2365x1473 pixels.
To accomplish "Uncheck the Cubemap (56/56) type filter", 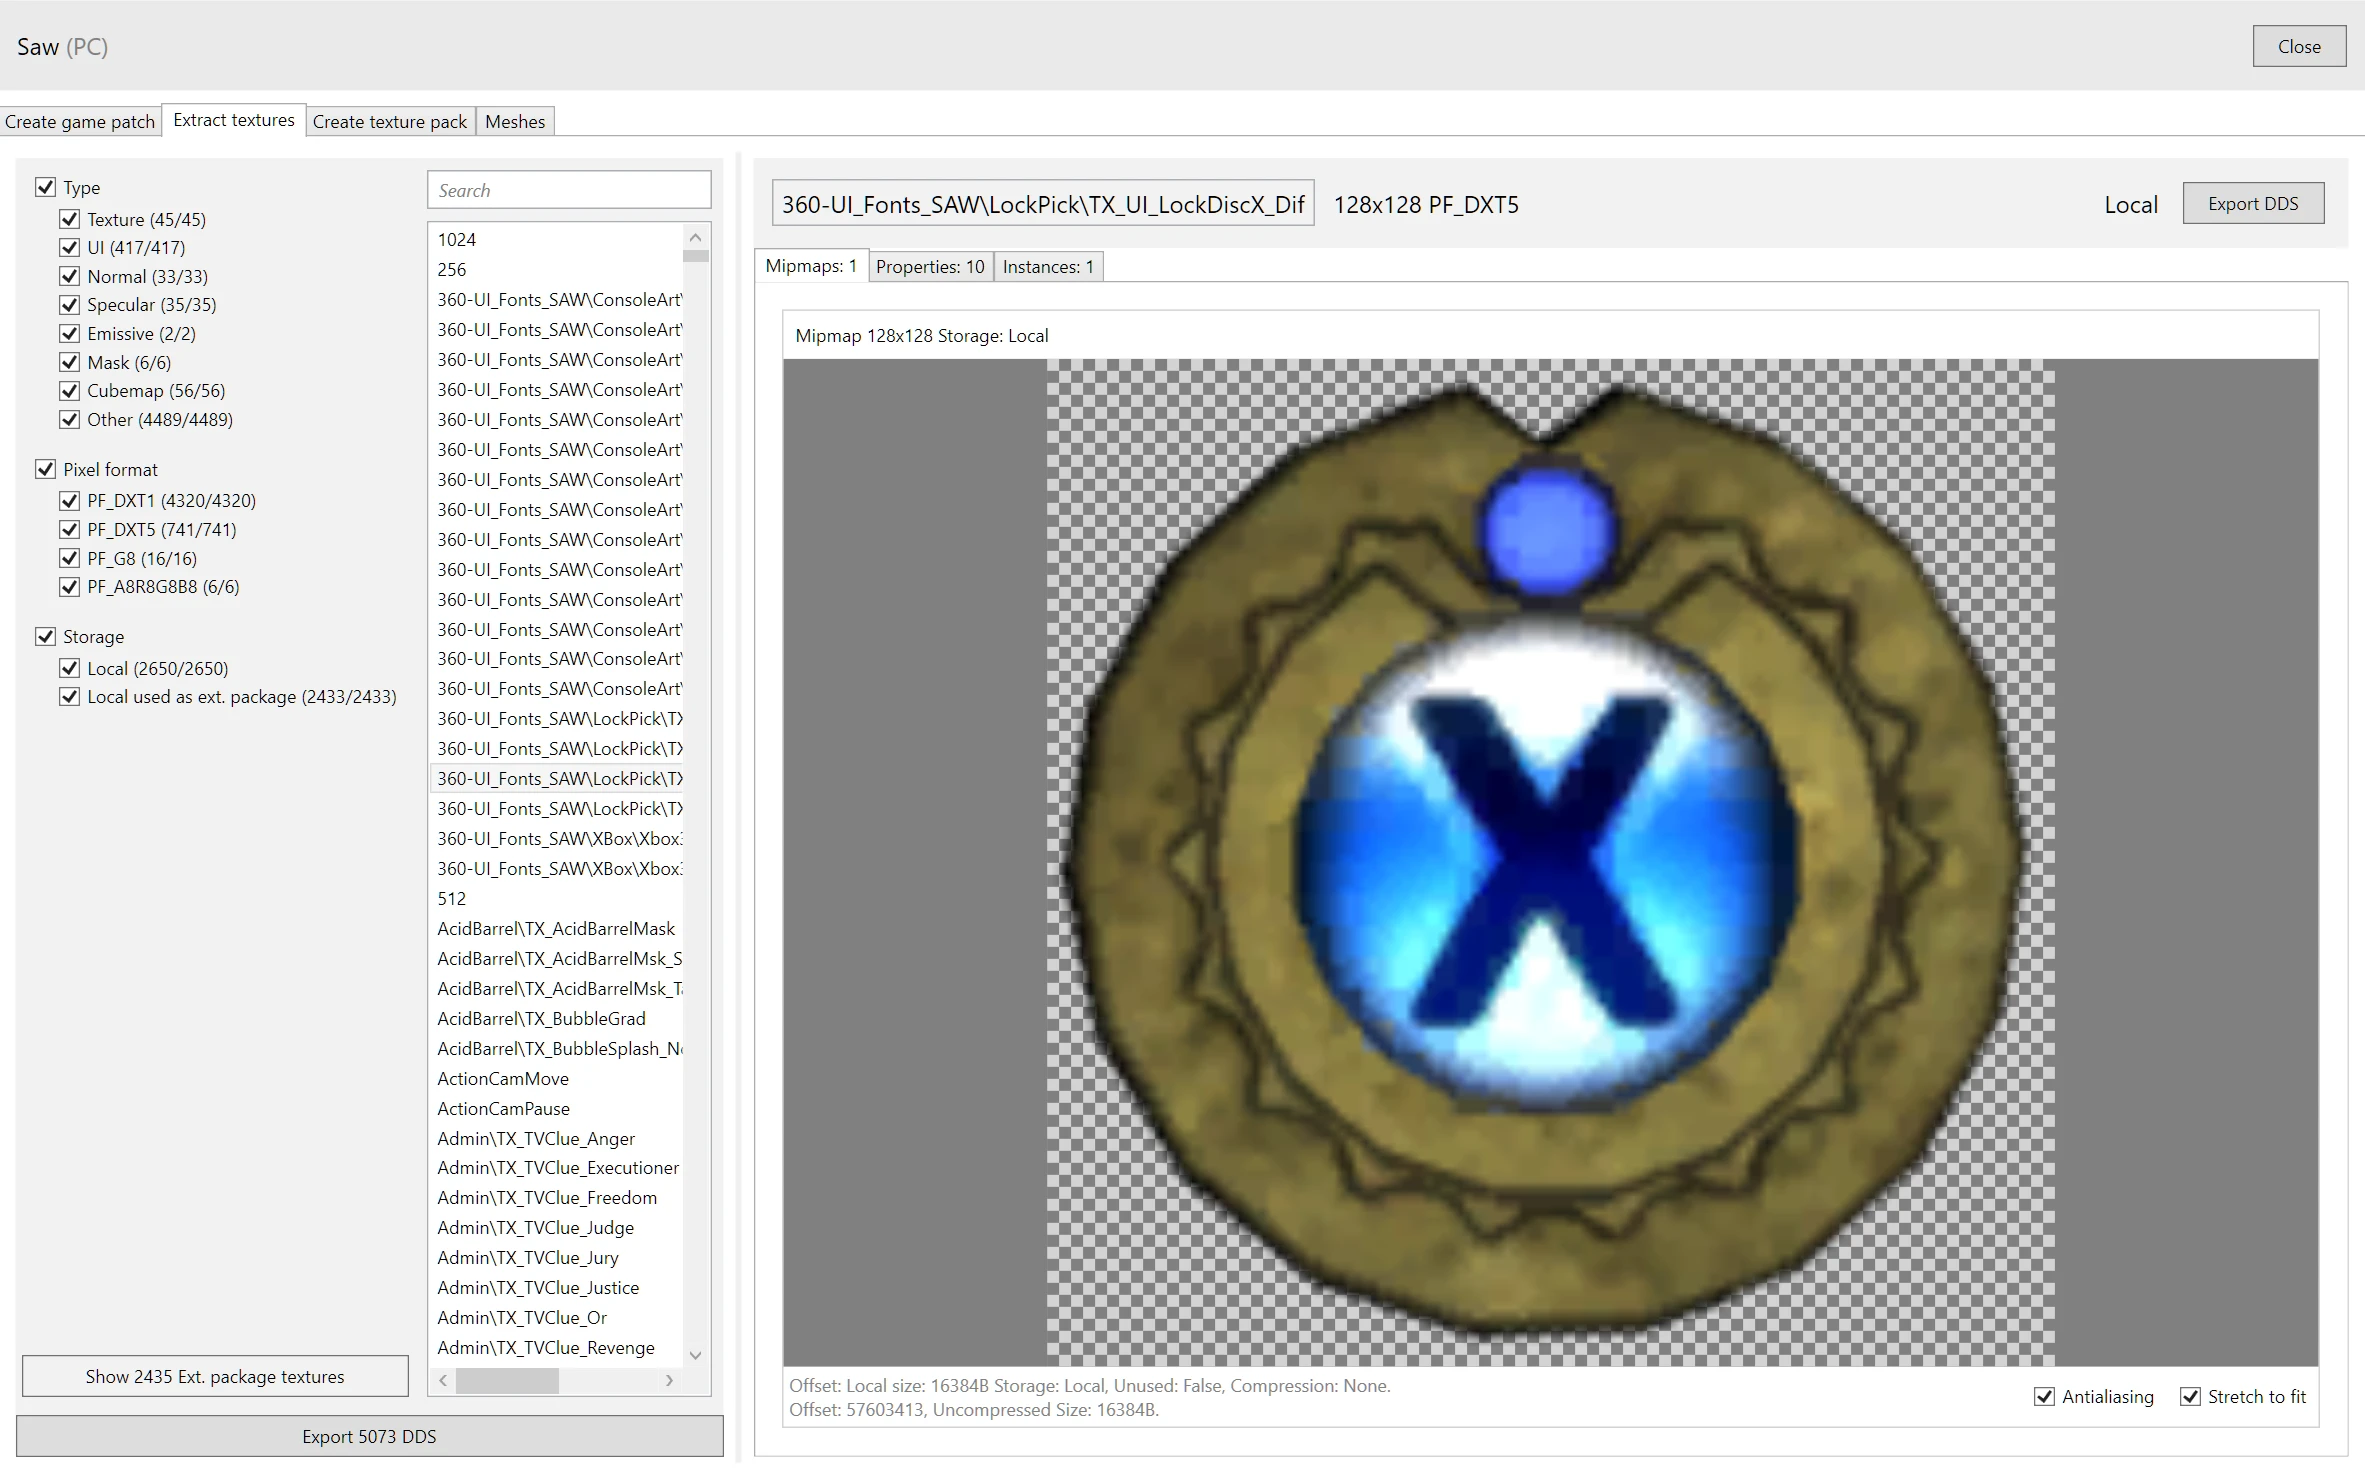I will tap(69, 391).
